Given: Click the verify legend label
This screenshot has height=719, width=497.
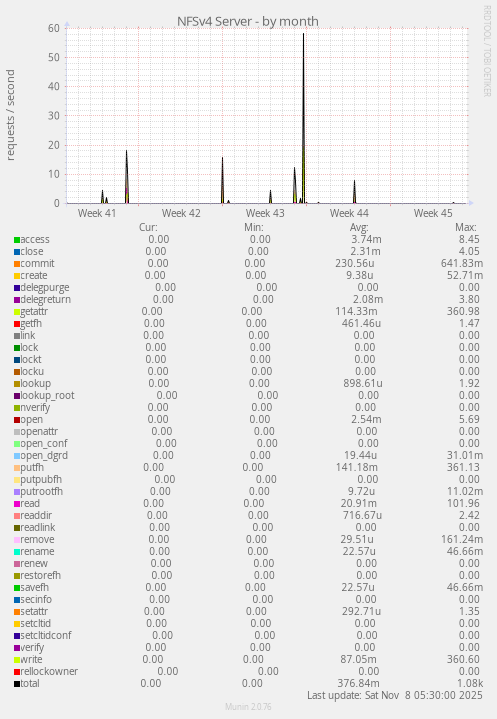Looking at the screenshot, I should point(32,647).
